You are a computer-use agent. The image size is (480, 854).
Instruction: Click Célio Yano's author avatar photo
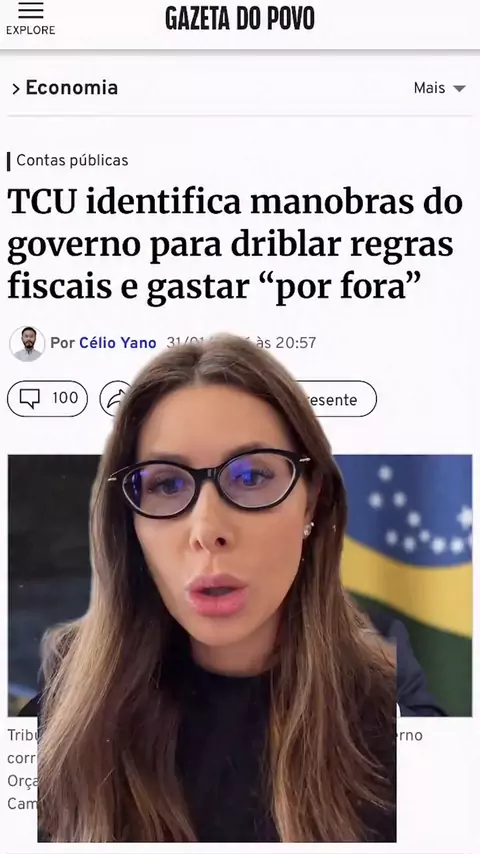click(x=27, y=344)
